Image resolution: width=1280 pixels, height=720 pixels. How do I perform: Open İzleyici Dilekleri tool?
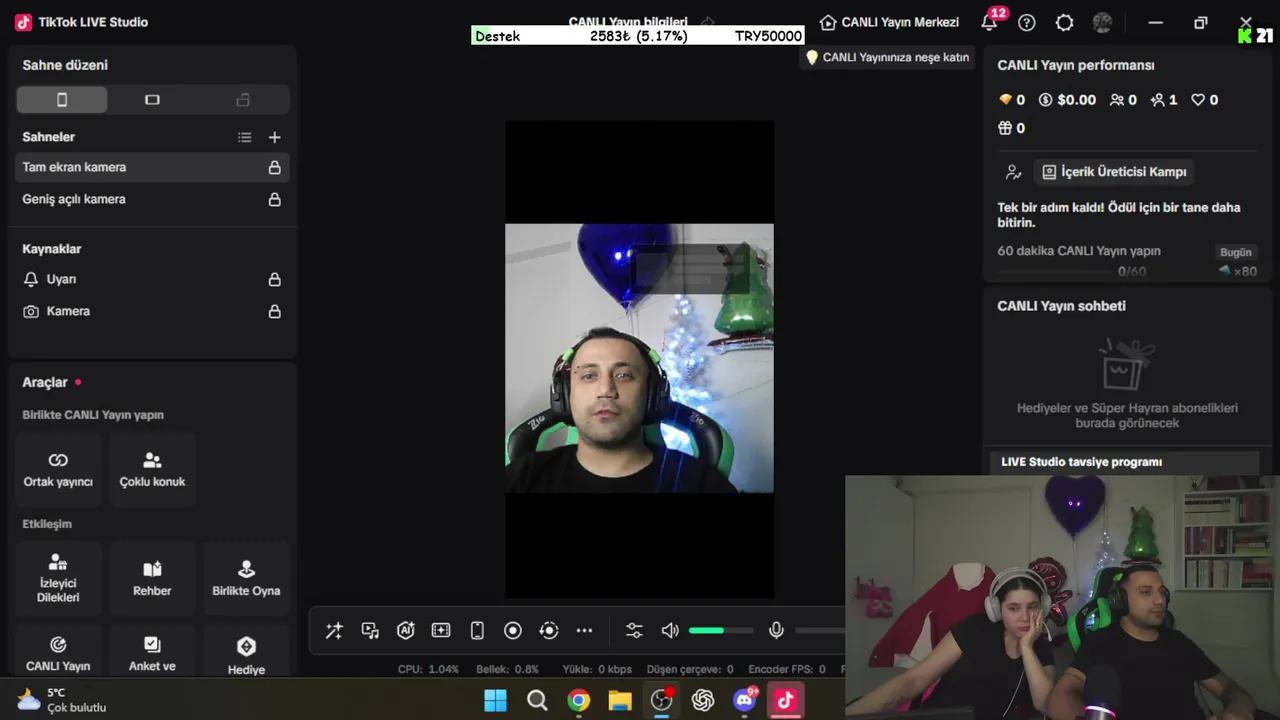click(x=58, y=579)
